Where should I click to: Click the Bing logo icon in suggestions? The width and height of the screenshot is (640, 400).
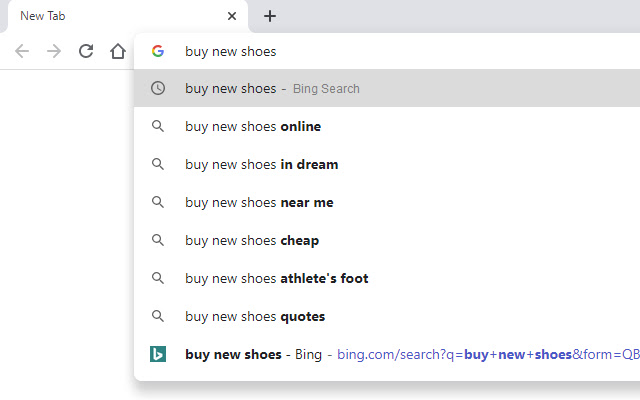(158, 354)
